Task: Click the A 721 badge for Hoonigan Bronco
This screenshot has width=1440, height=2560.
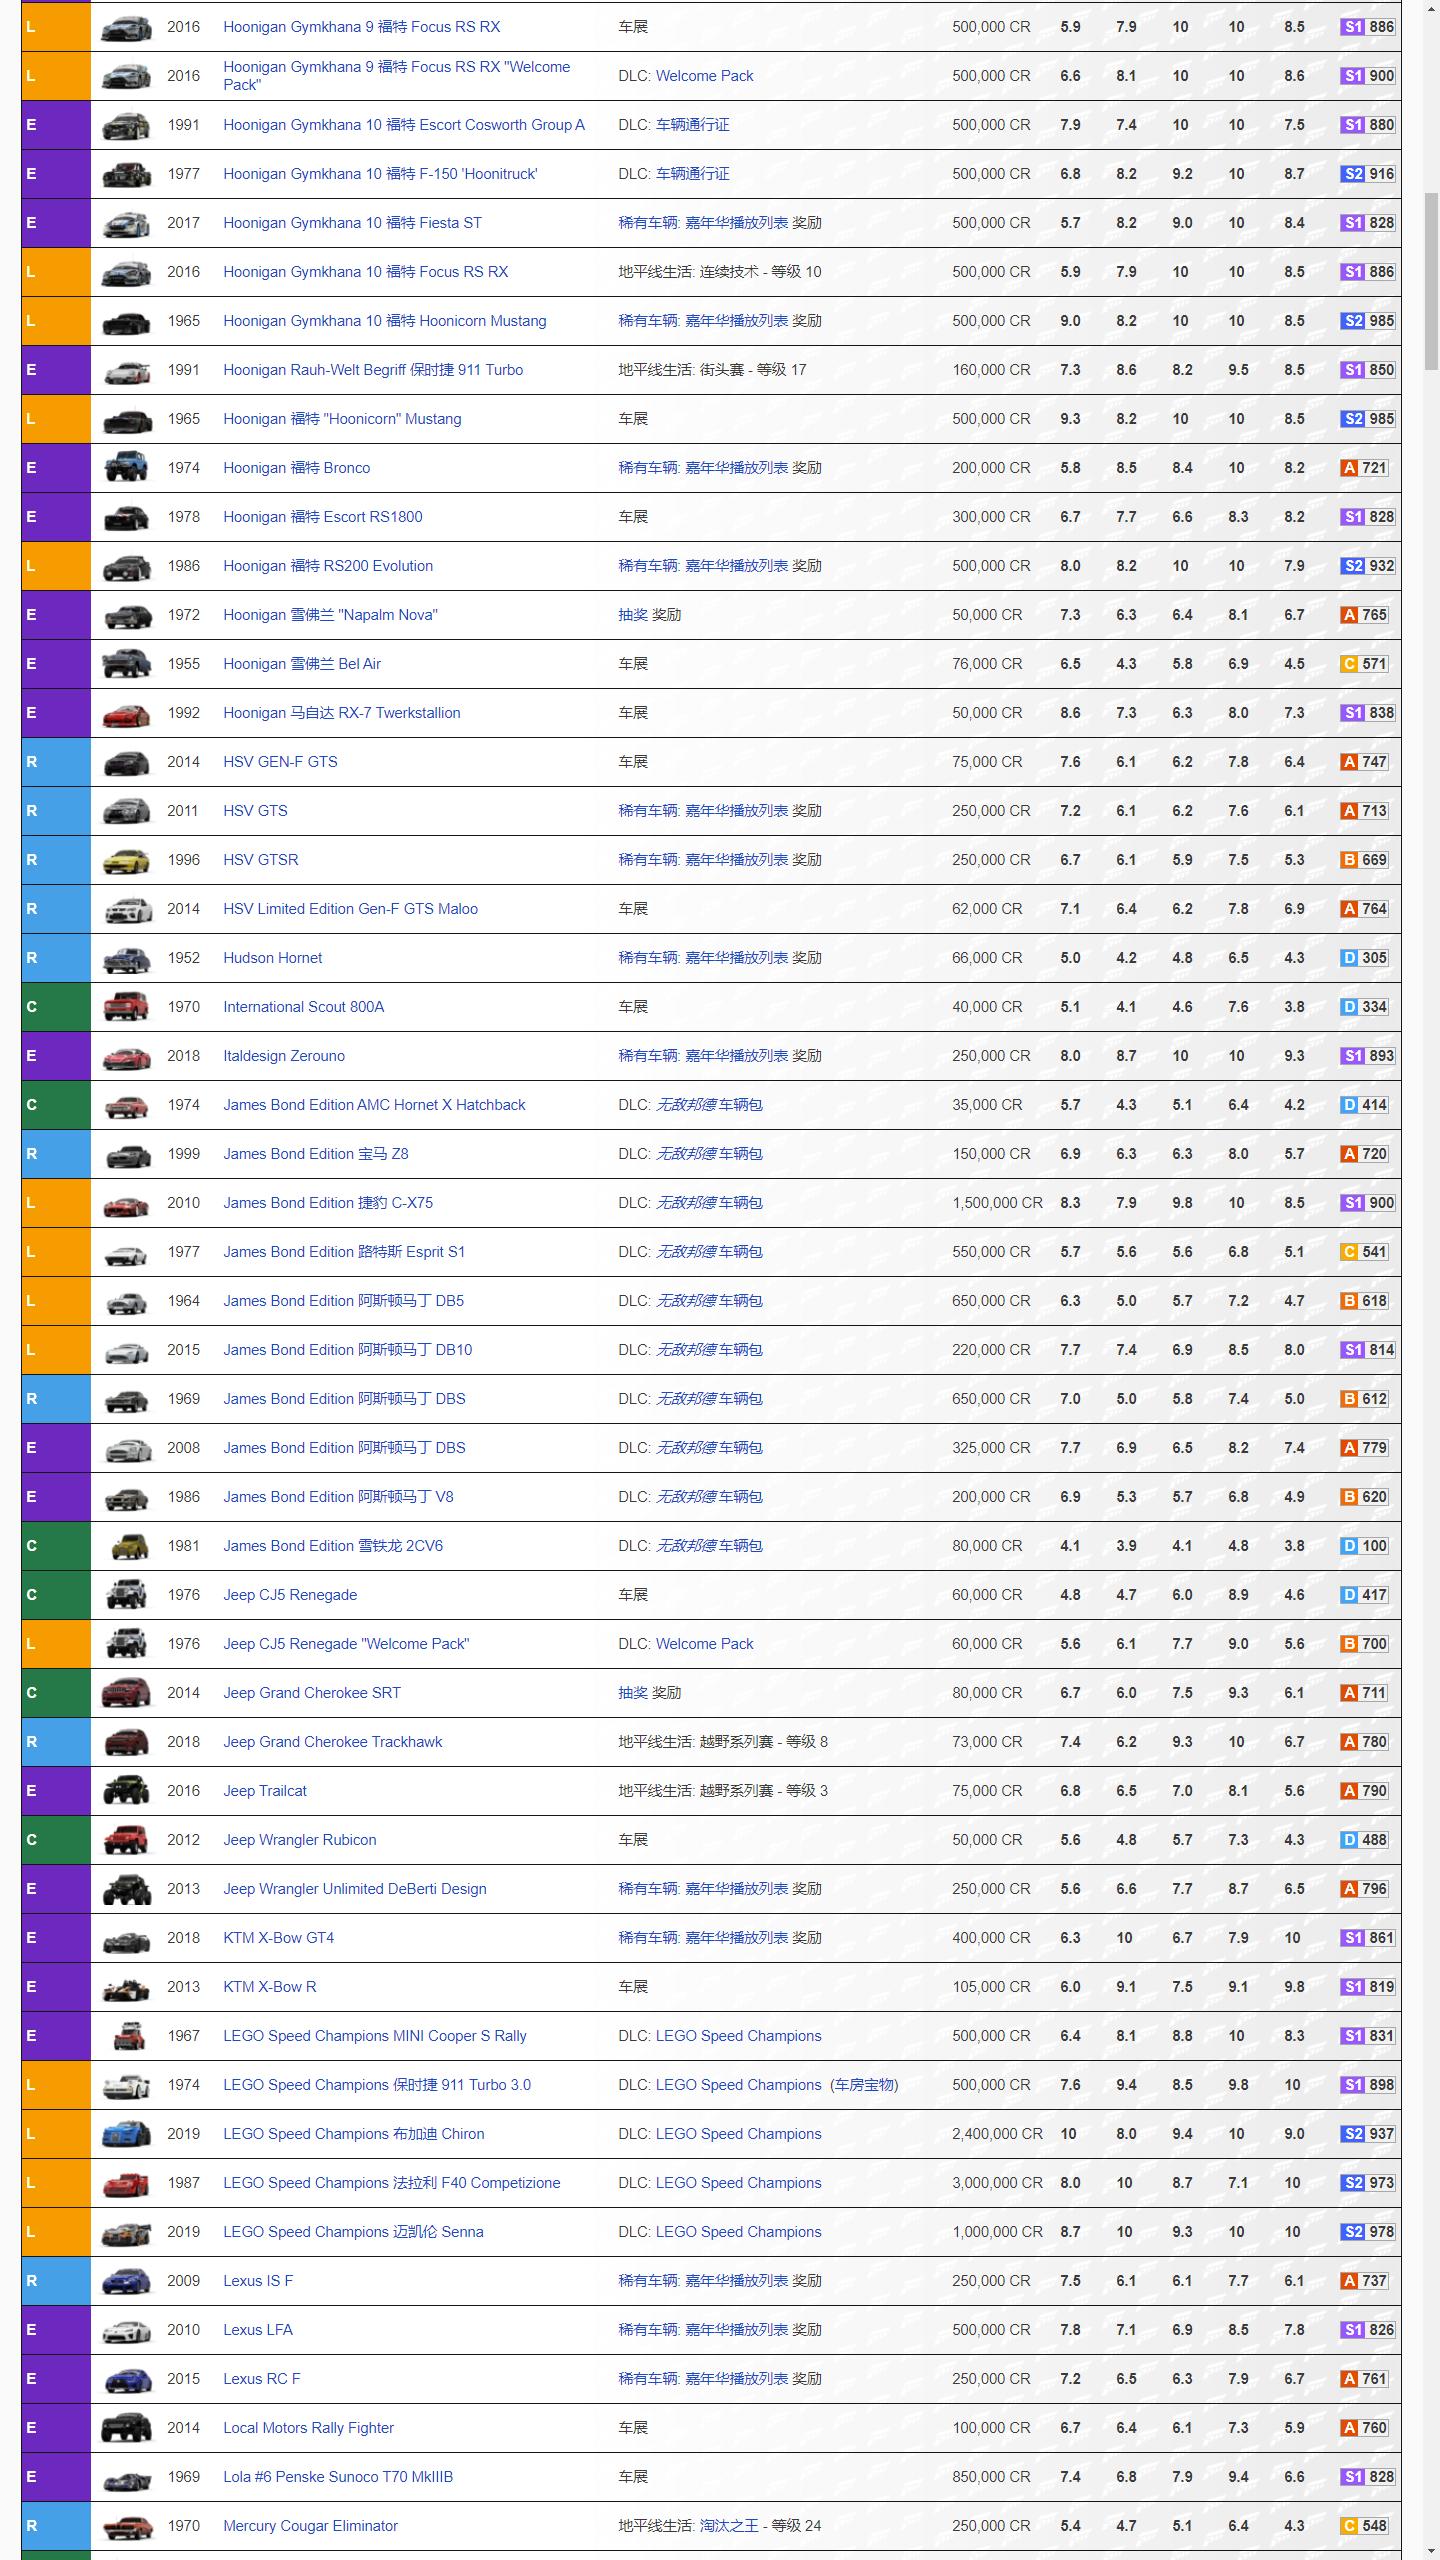Action: click(x=1364, y=468)
